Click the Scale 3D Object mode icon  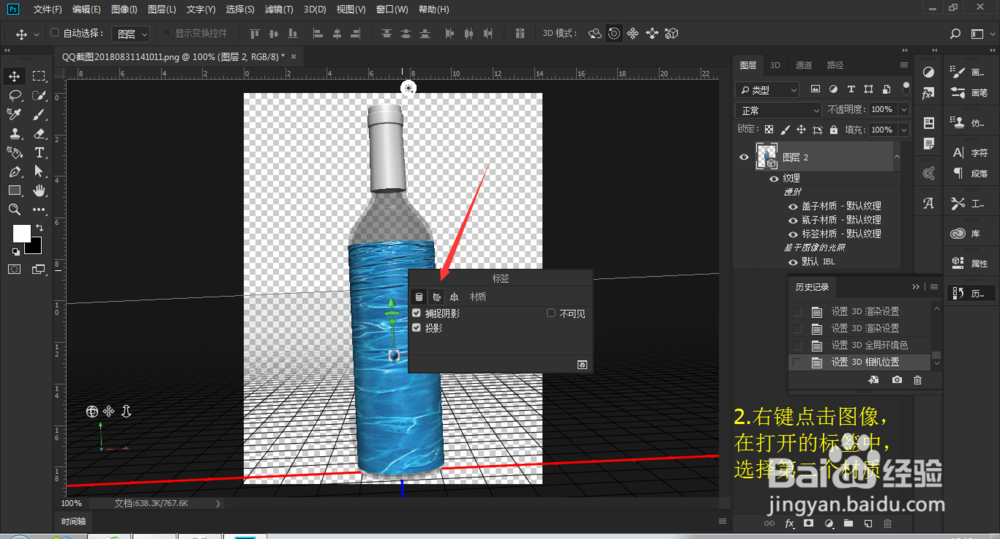[x=672, y=33]
